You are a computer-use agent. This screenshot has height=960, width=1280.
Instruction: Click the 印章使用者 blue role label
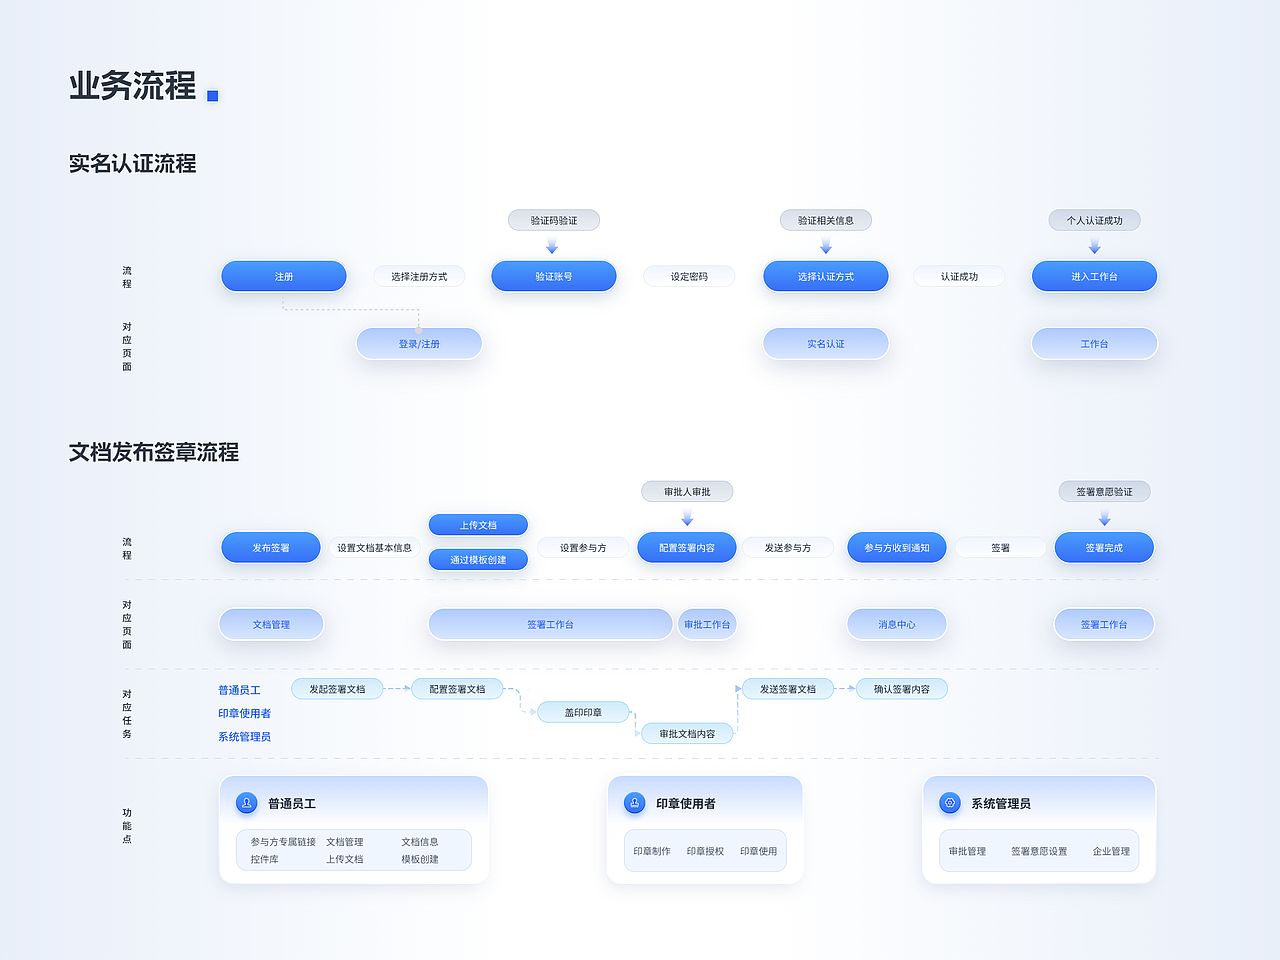click(x=243, y=712)
